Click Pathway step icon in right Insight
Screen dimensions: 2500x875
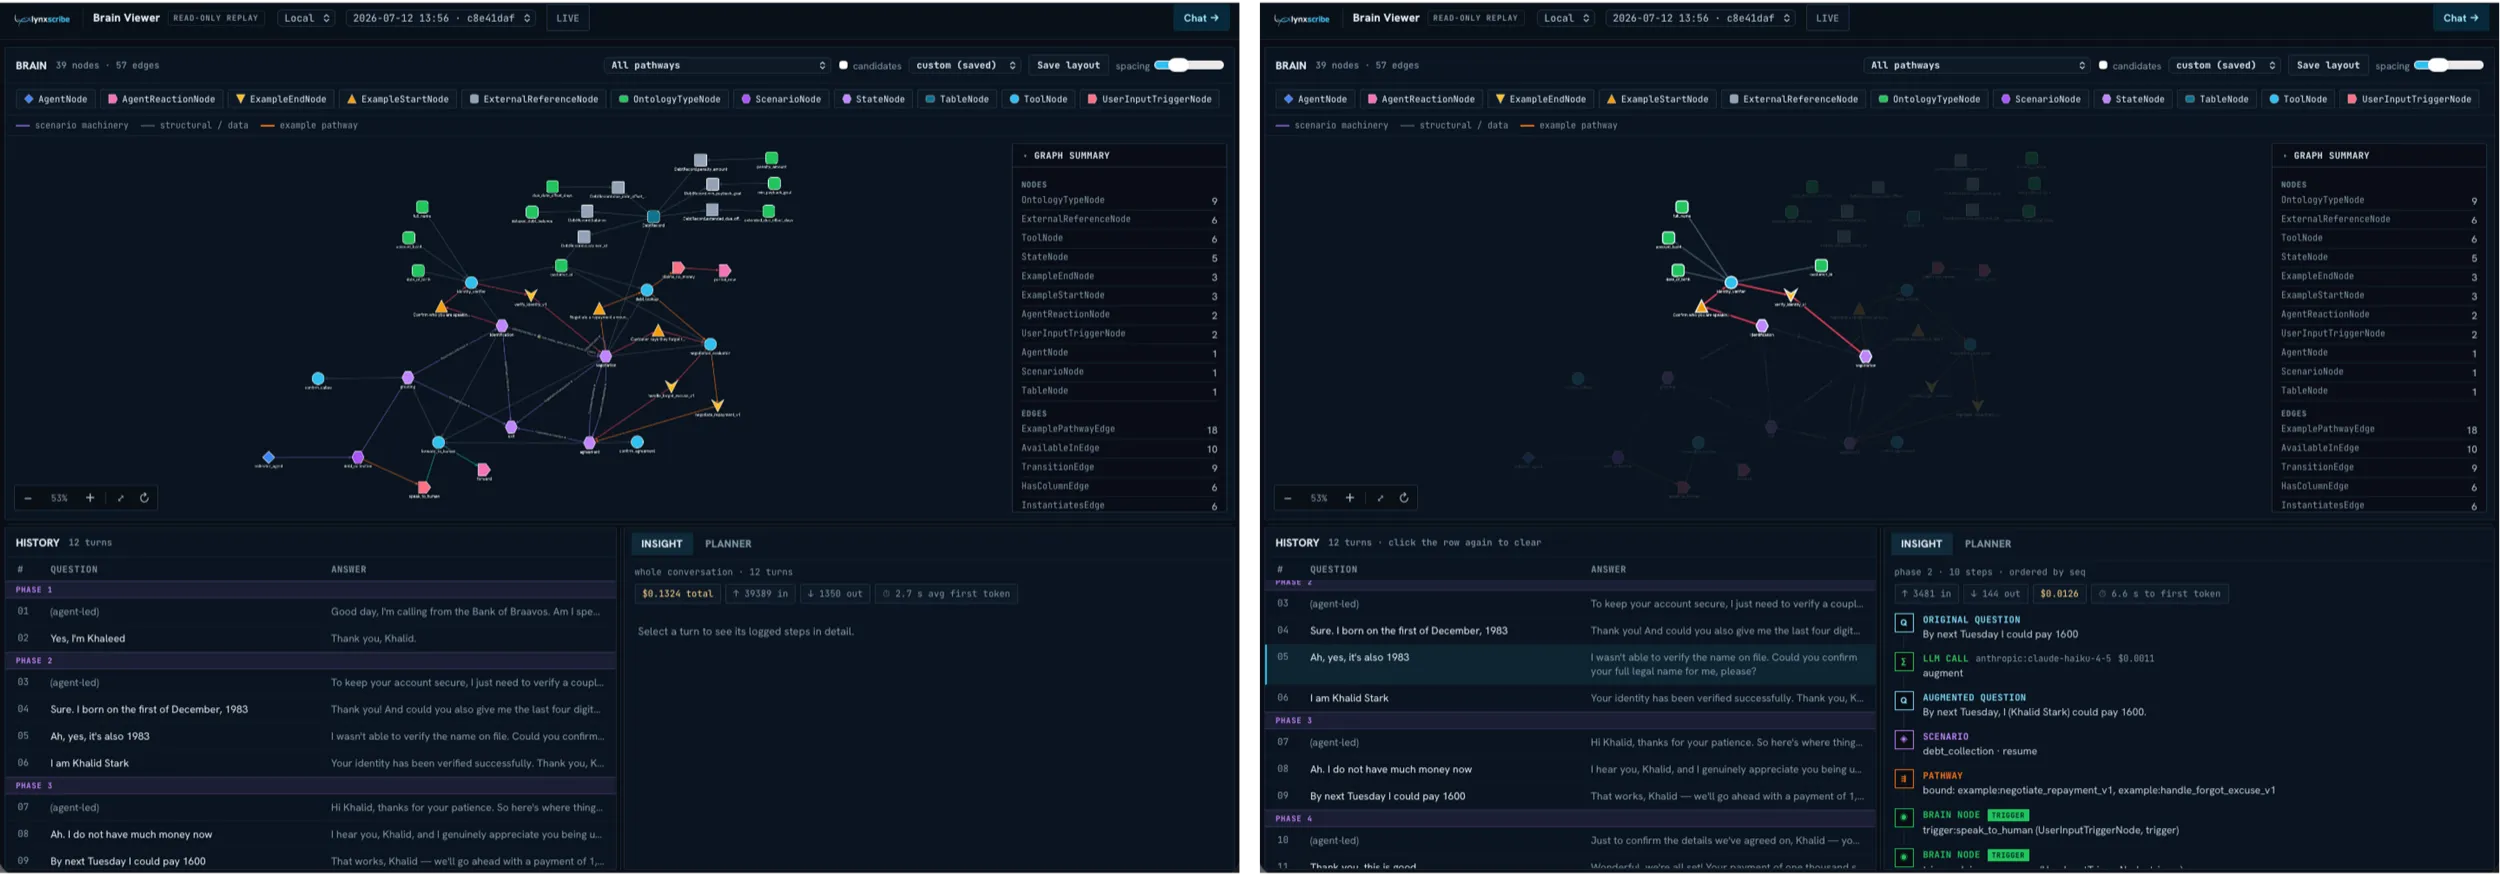click(1904, 778)
